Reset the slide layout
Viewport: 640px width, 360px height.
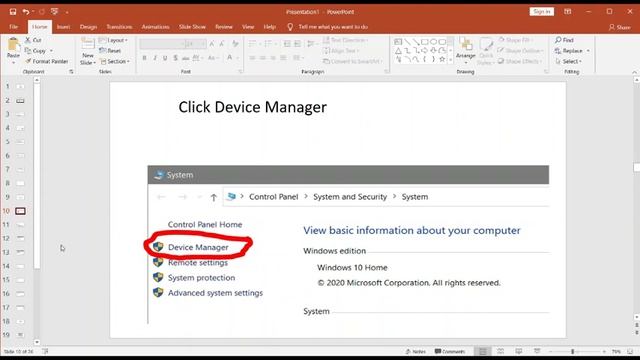[110, 51]
